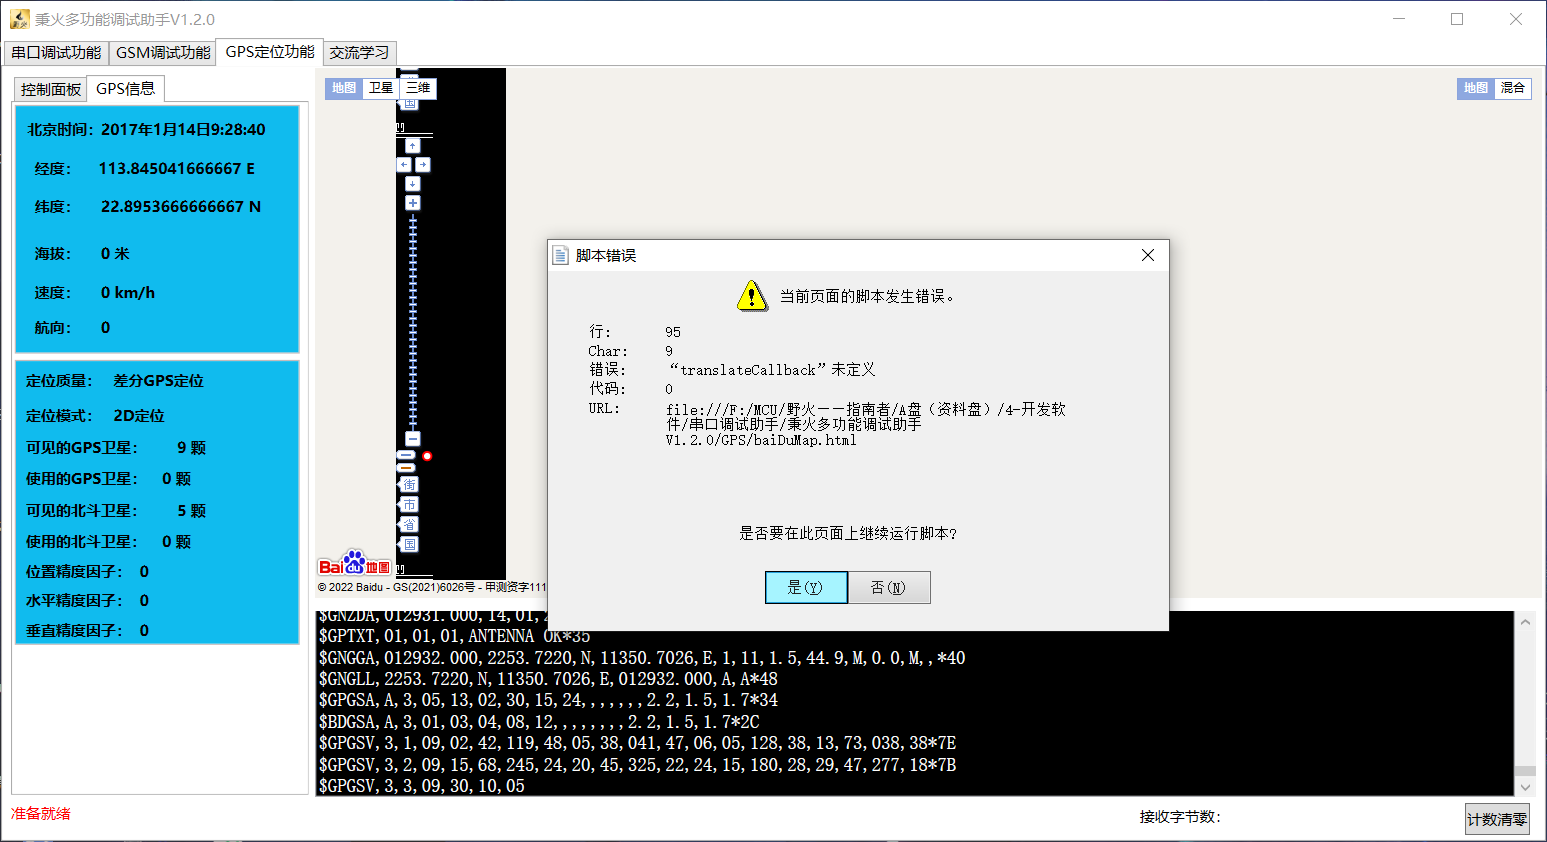Select the GPS信息 sub-tab

126,88
